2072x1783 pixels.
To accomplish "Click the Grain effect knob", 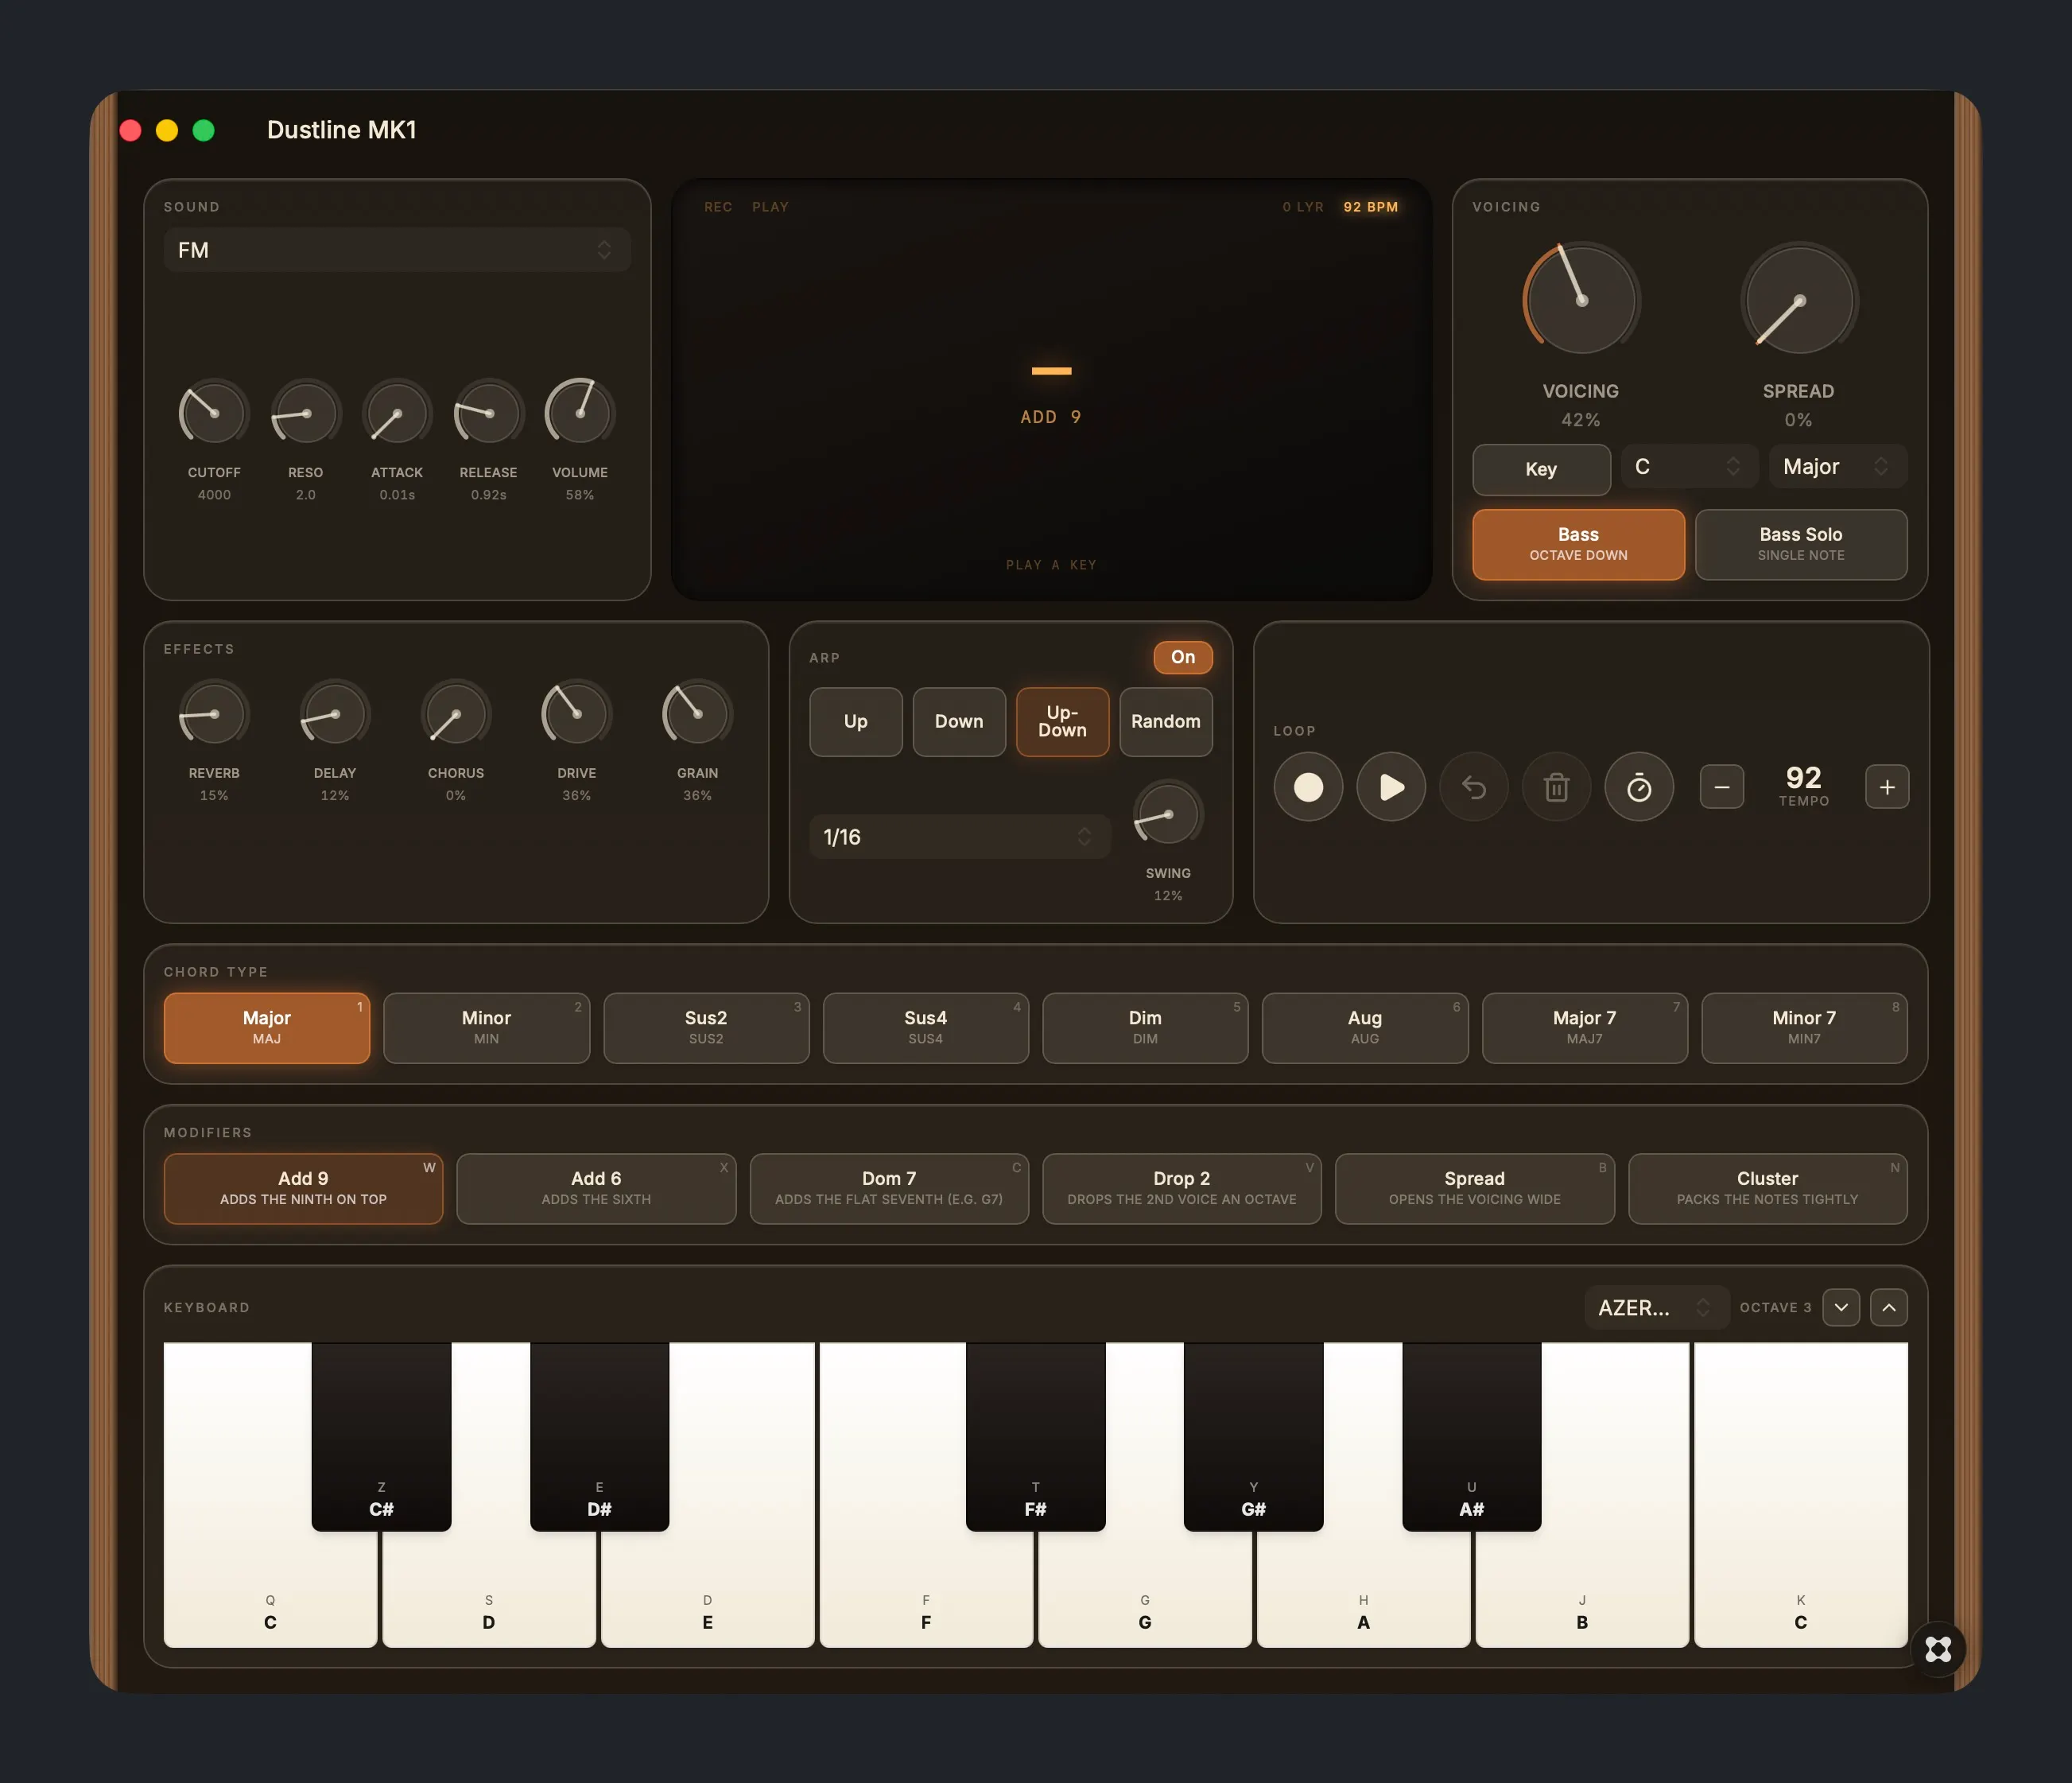I will coord(697,713).
